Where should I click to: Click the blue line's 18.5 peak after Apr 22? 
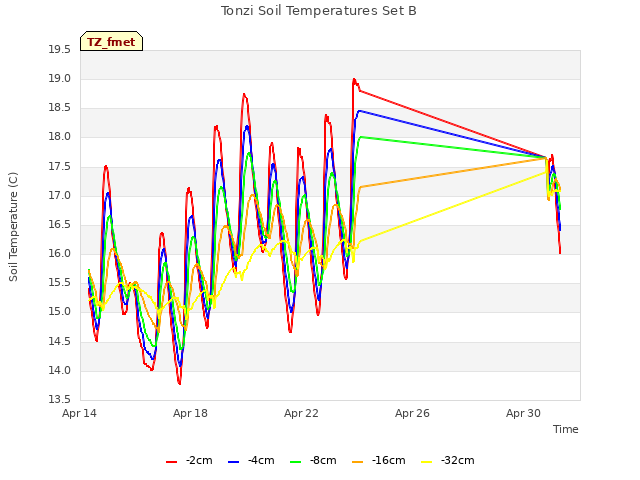pos(359,111)
